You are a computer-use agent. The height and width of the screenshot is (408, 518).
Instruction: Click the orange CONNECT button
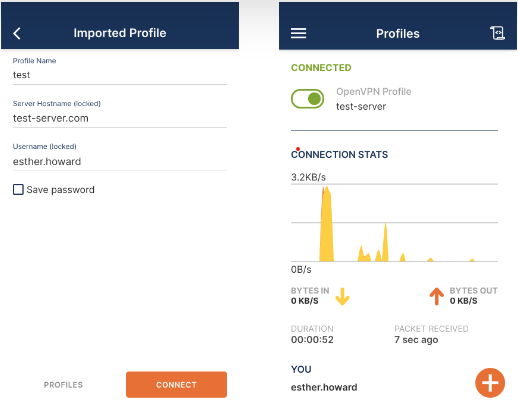[x=176, y=385]
